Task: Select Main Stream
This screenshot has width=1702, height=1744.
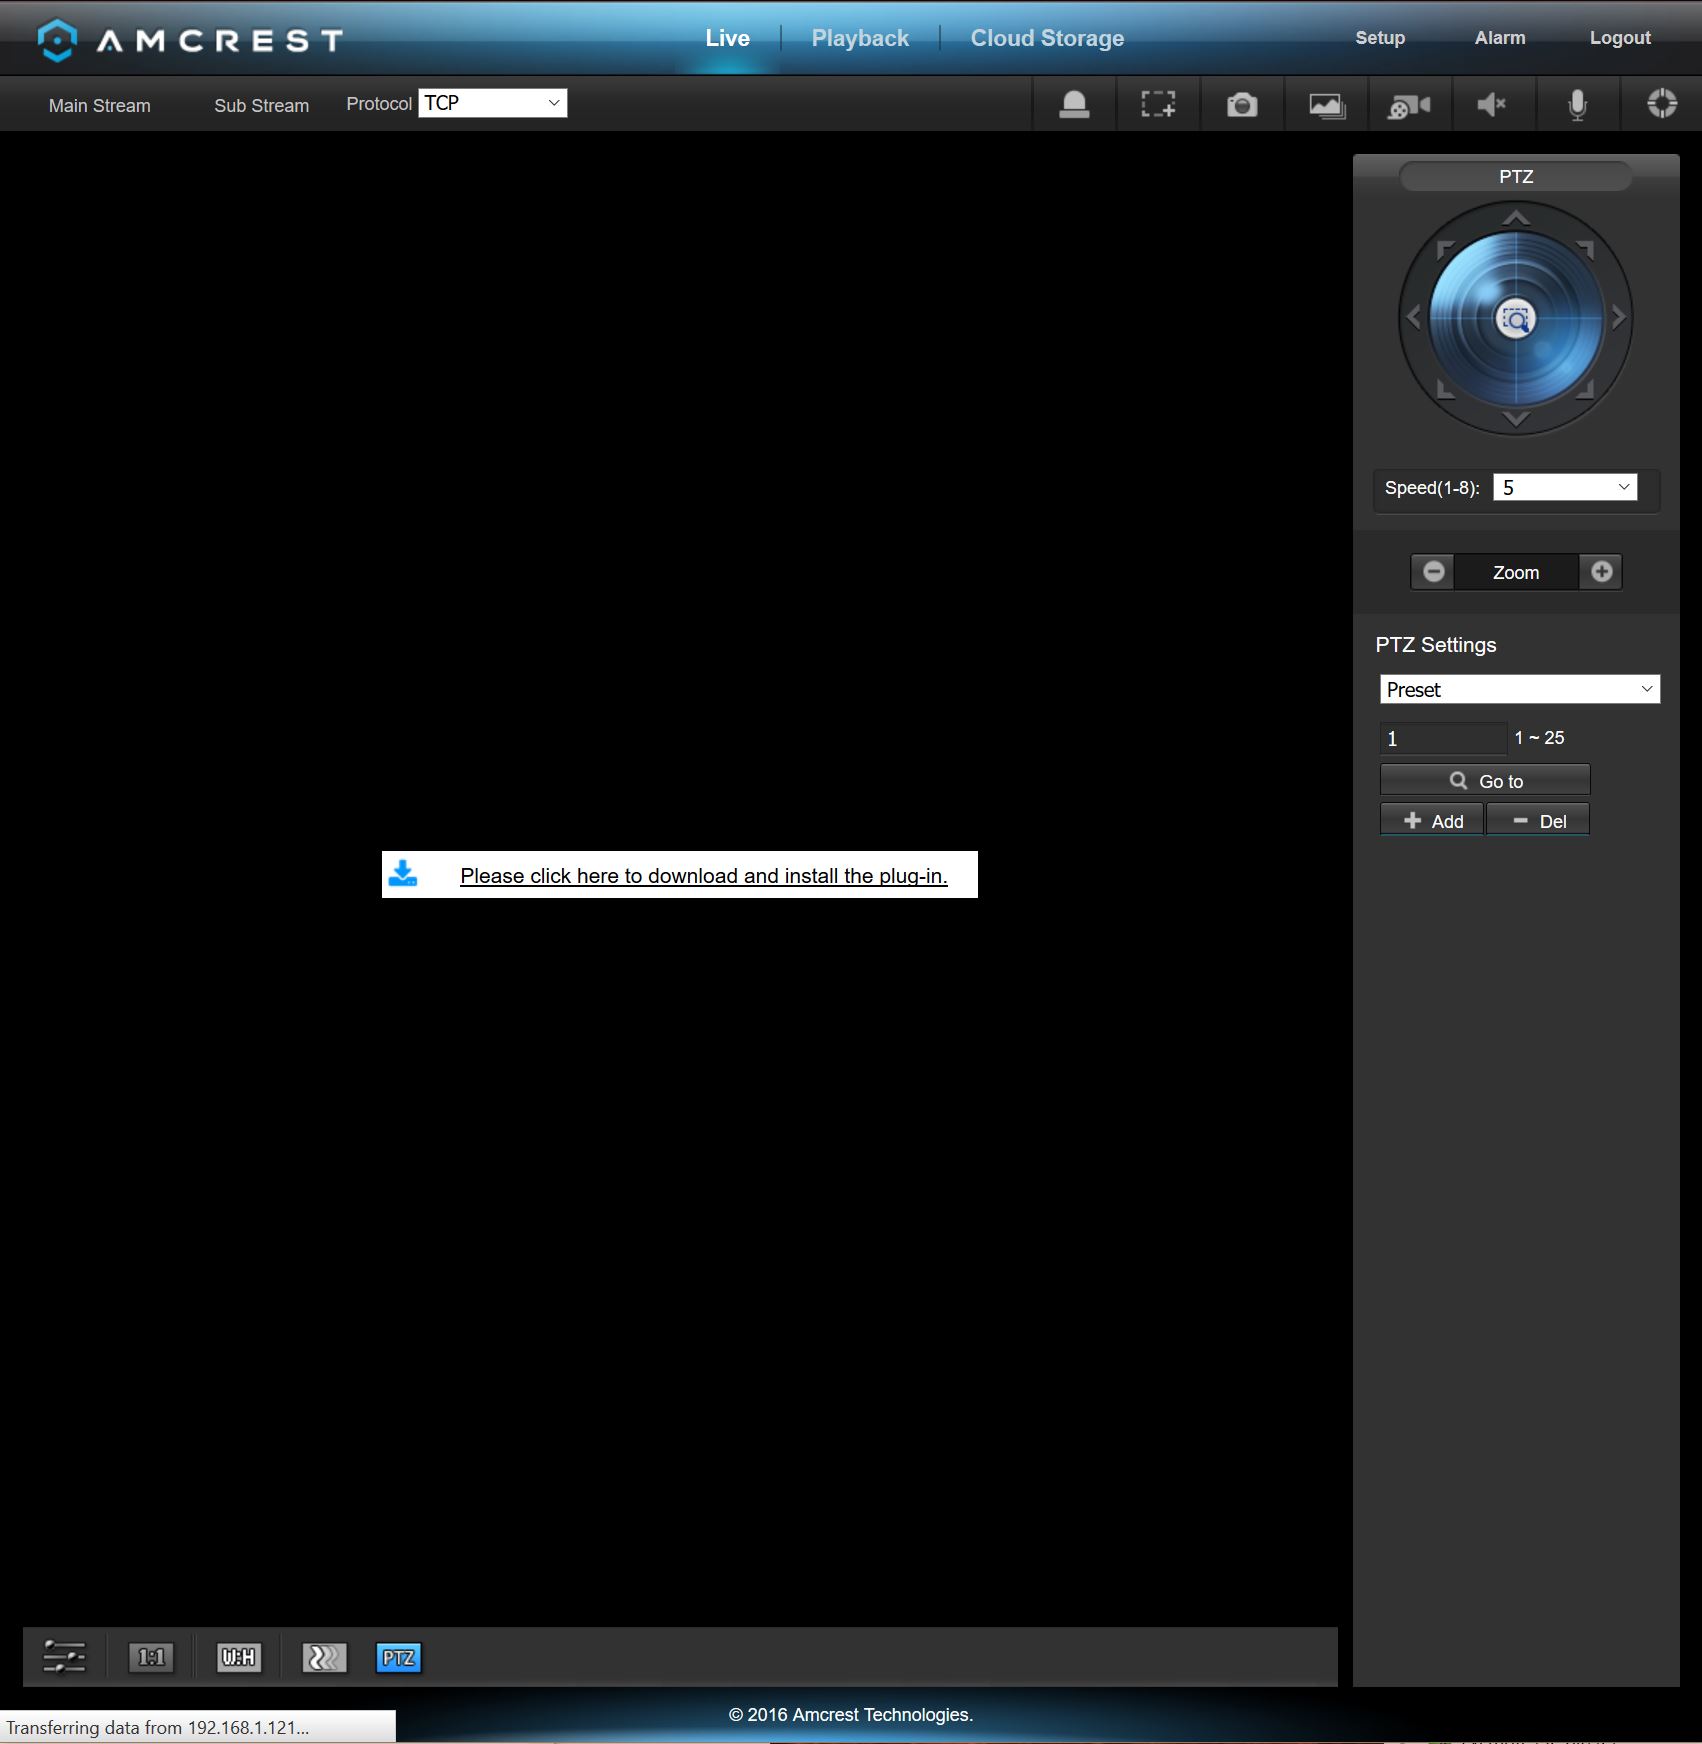Action: [100, 105]
